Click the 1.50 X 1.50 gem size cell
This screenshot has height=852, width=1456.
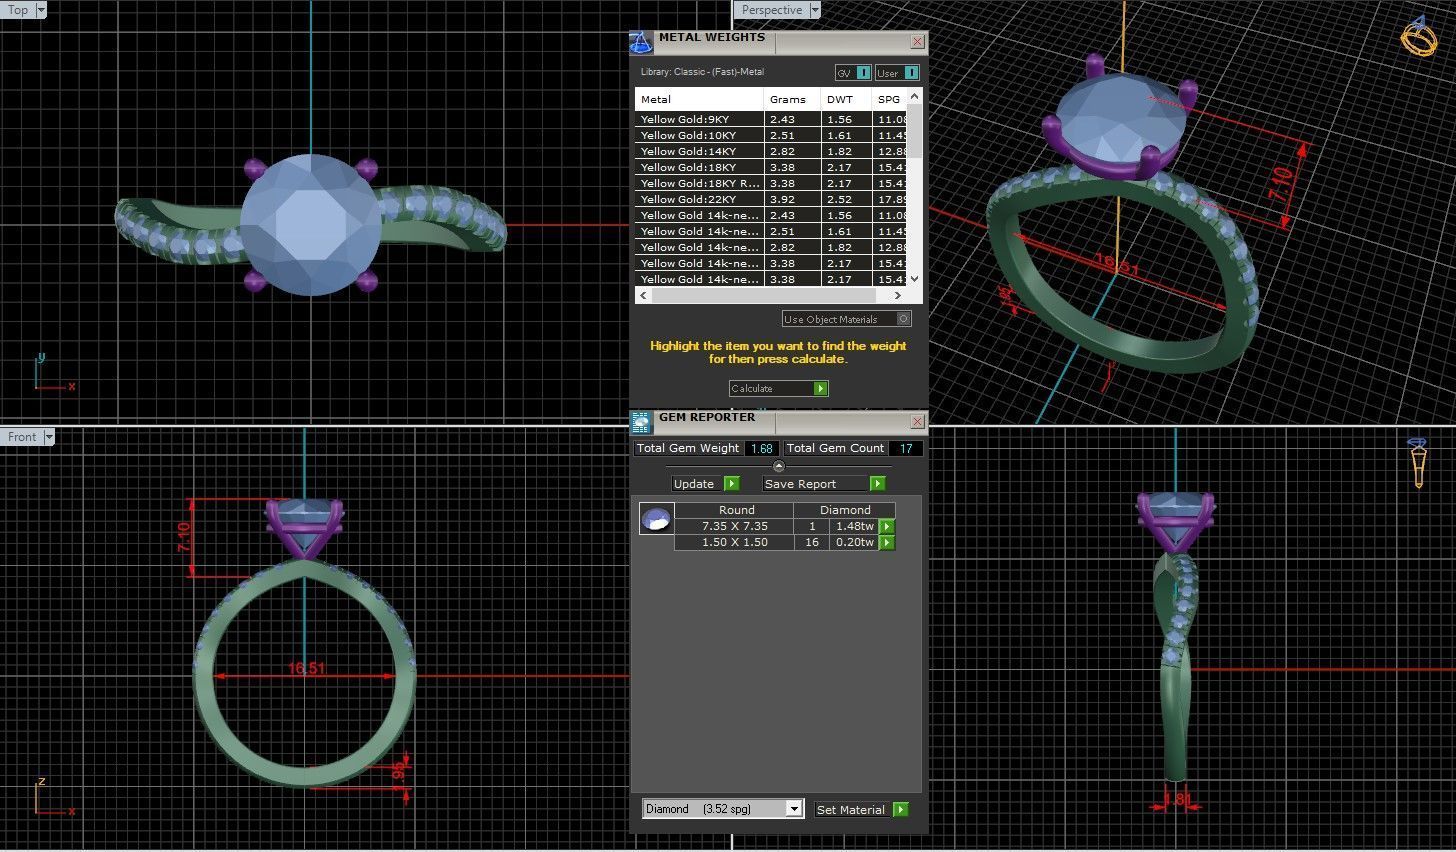click(x=734, y=542)
